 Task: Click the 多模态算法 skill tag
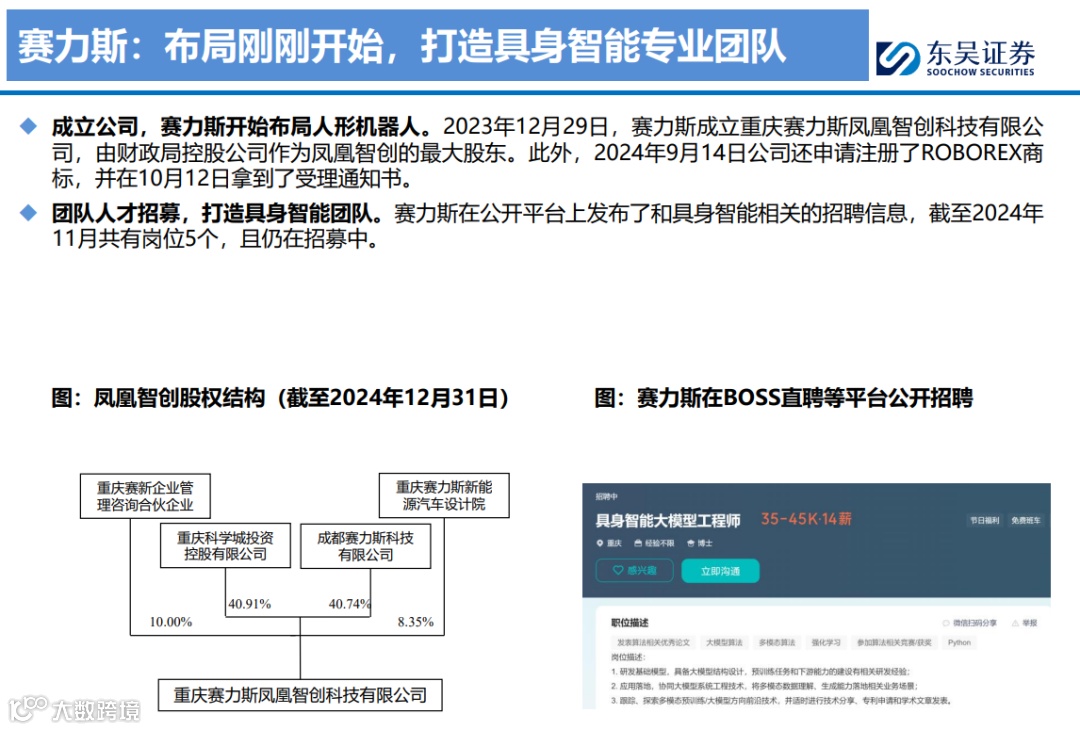click(x=777, y=643)
